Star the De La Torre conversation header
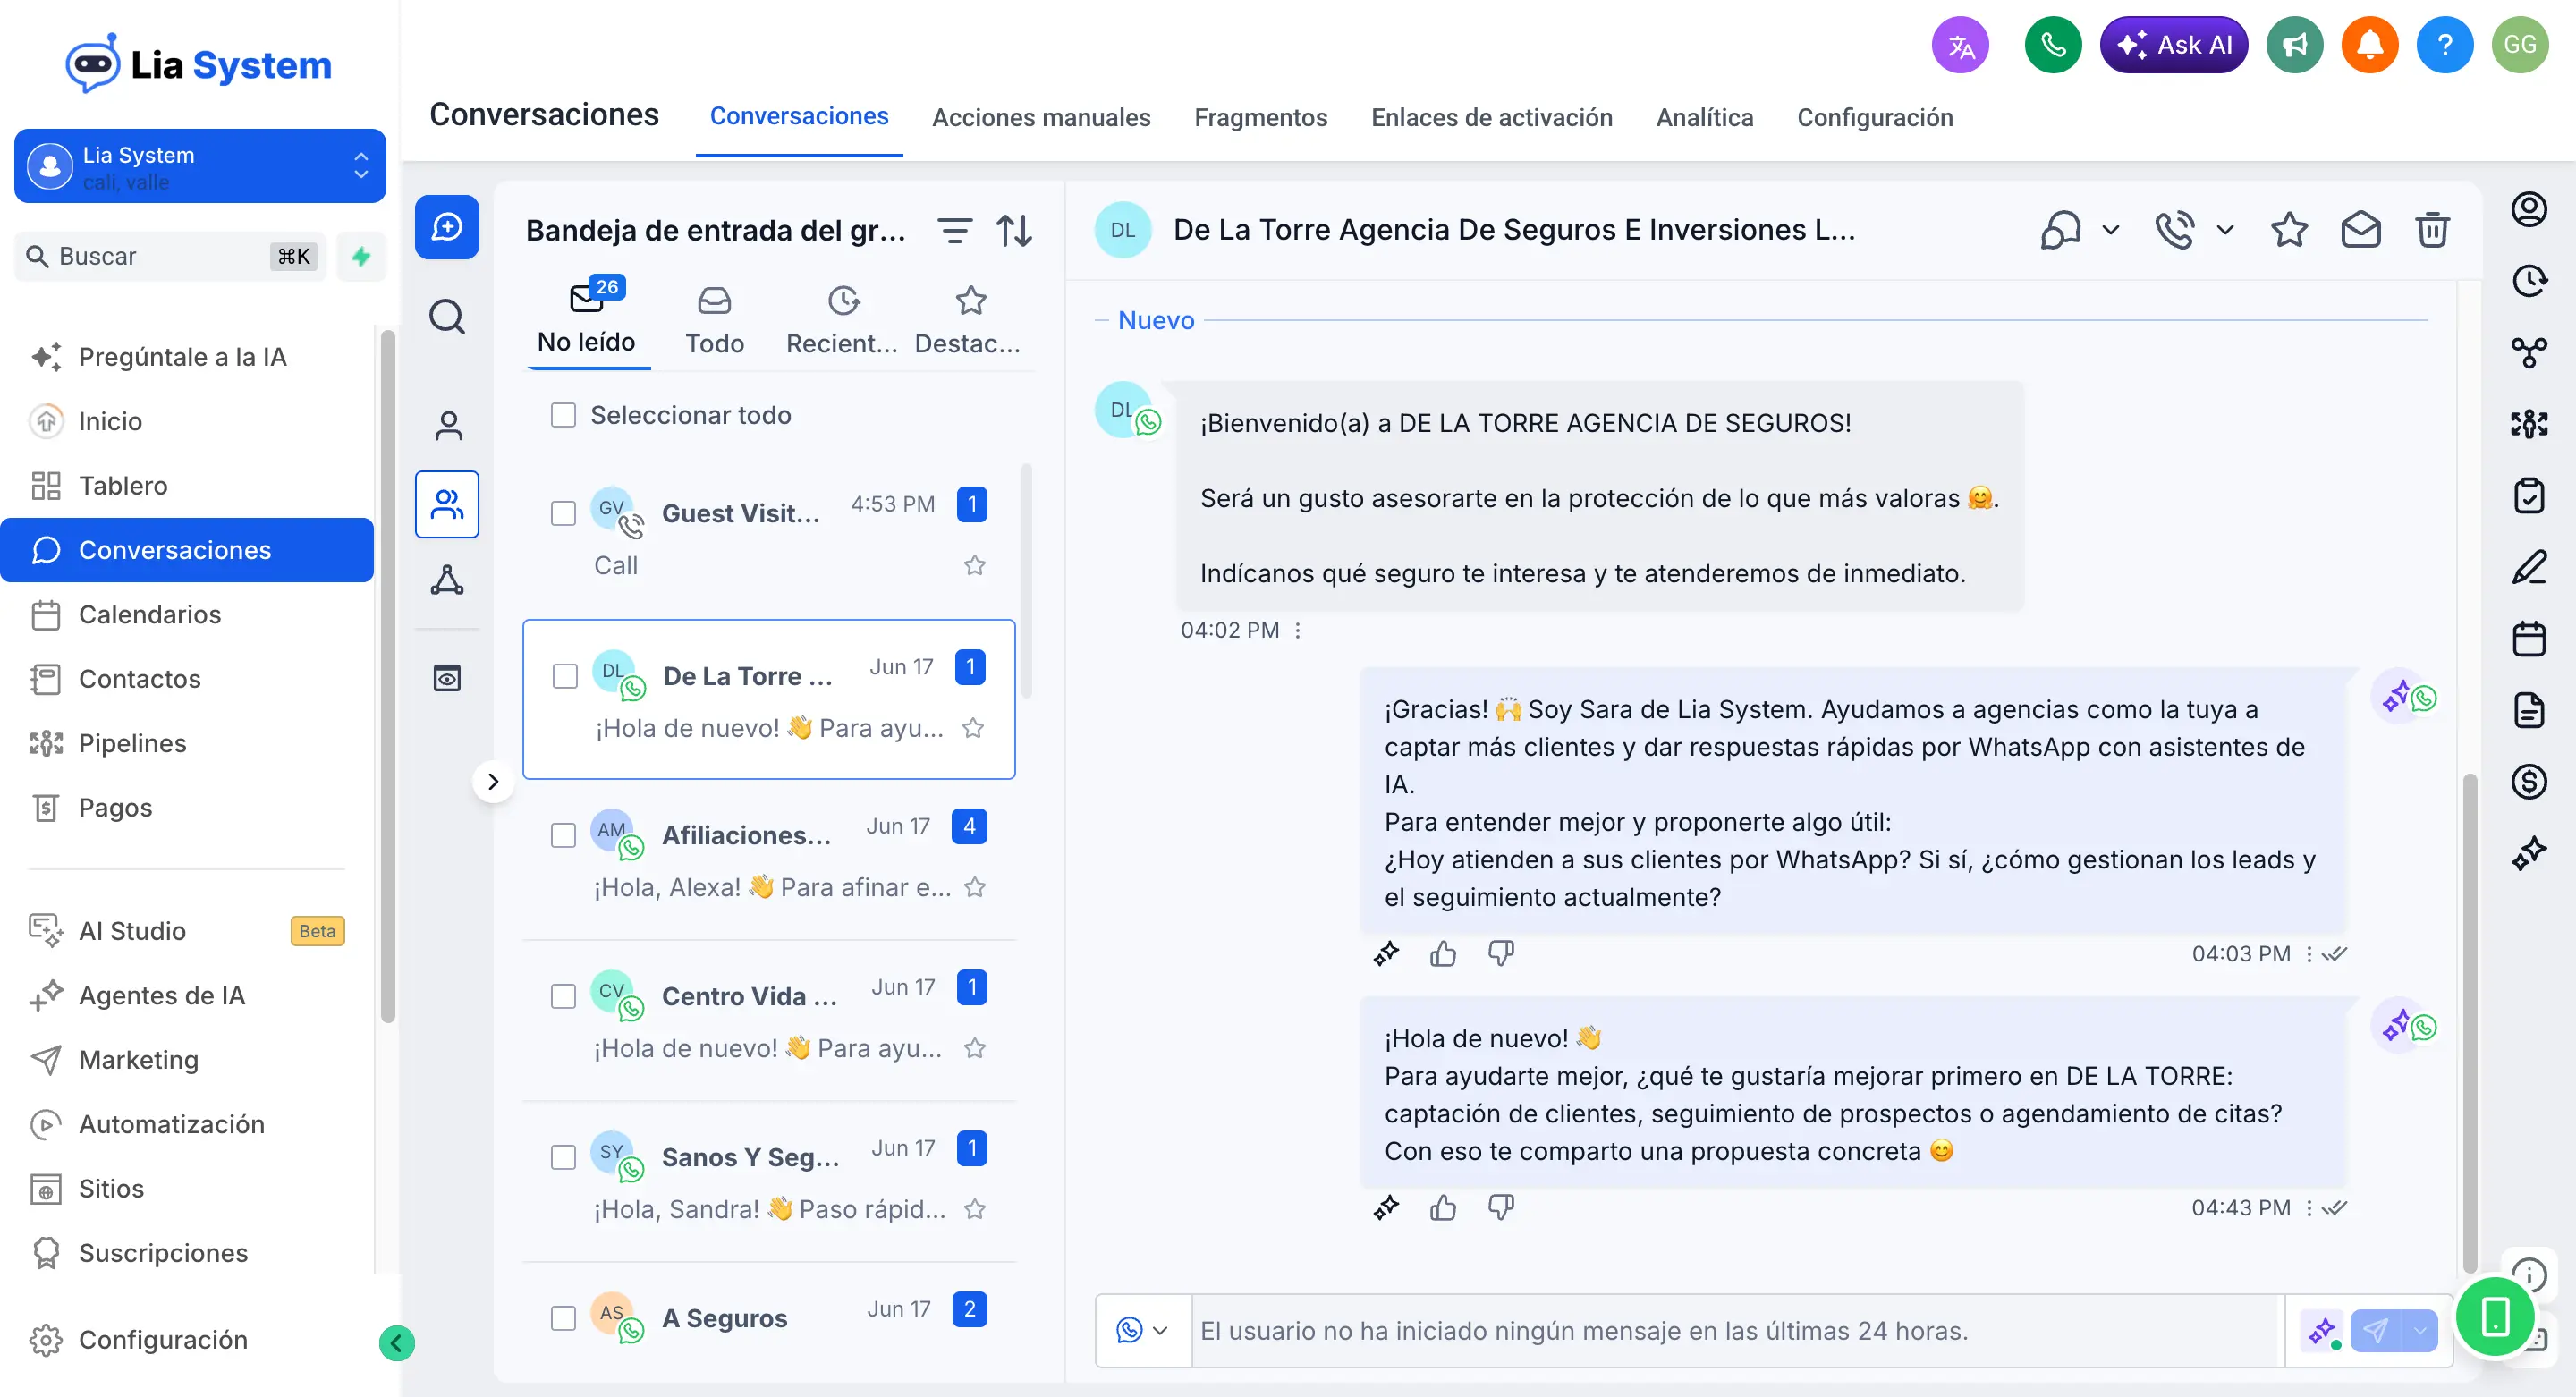This screenshot has width=2576, height=1397. point(2289,230)
